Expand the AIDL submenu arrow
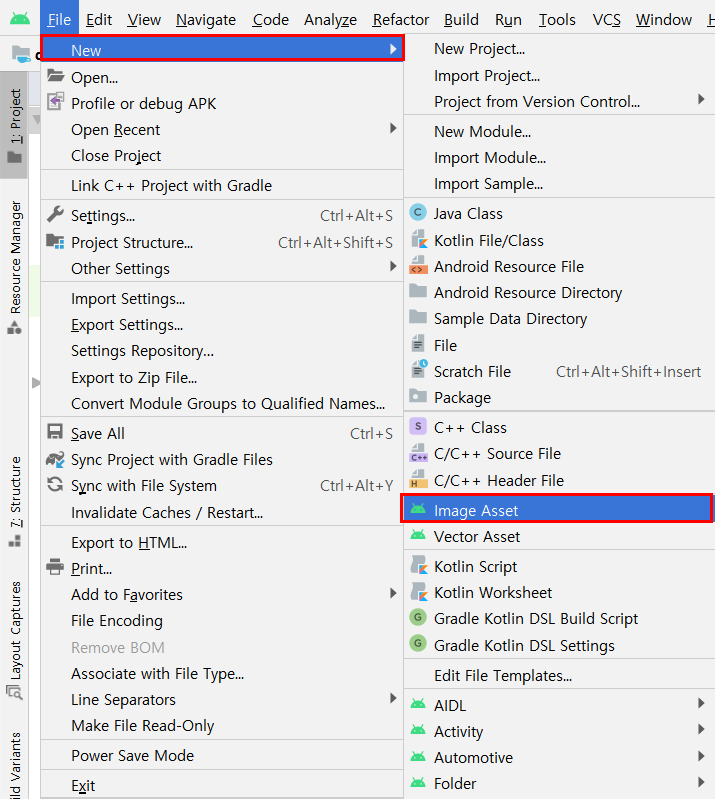 701,703
